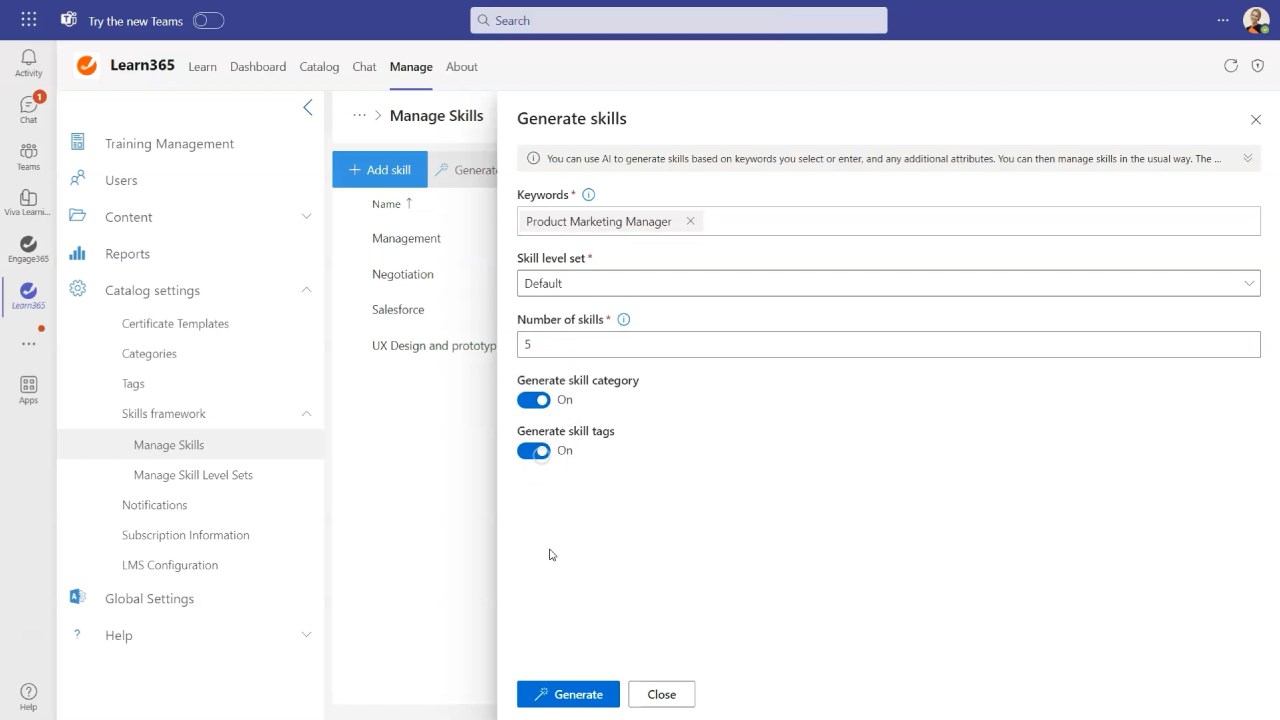Image resolution: width=1280 pixels, height=720 pixels.
Task: Click the Generate button
Action: click(568, 694)
